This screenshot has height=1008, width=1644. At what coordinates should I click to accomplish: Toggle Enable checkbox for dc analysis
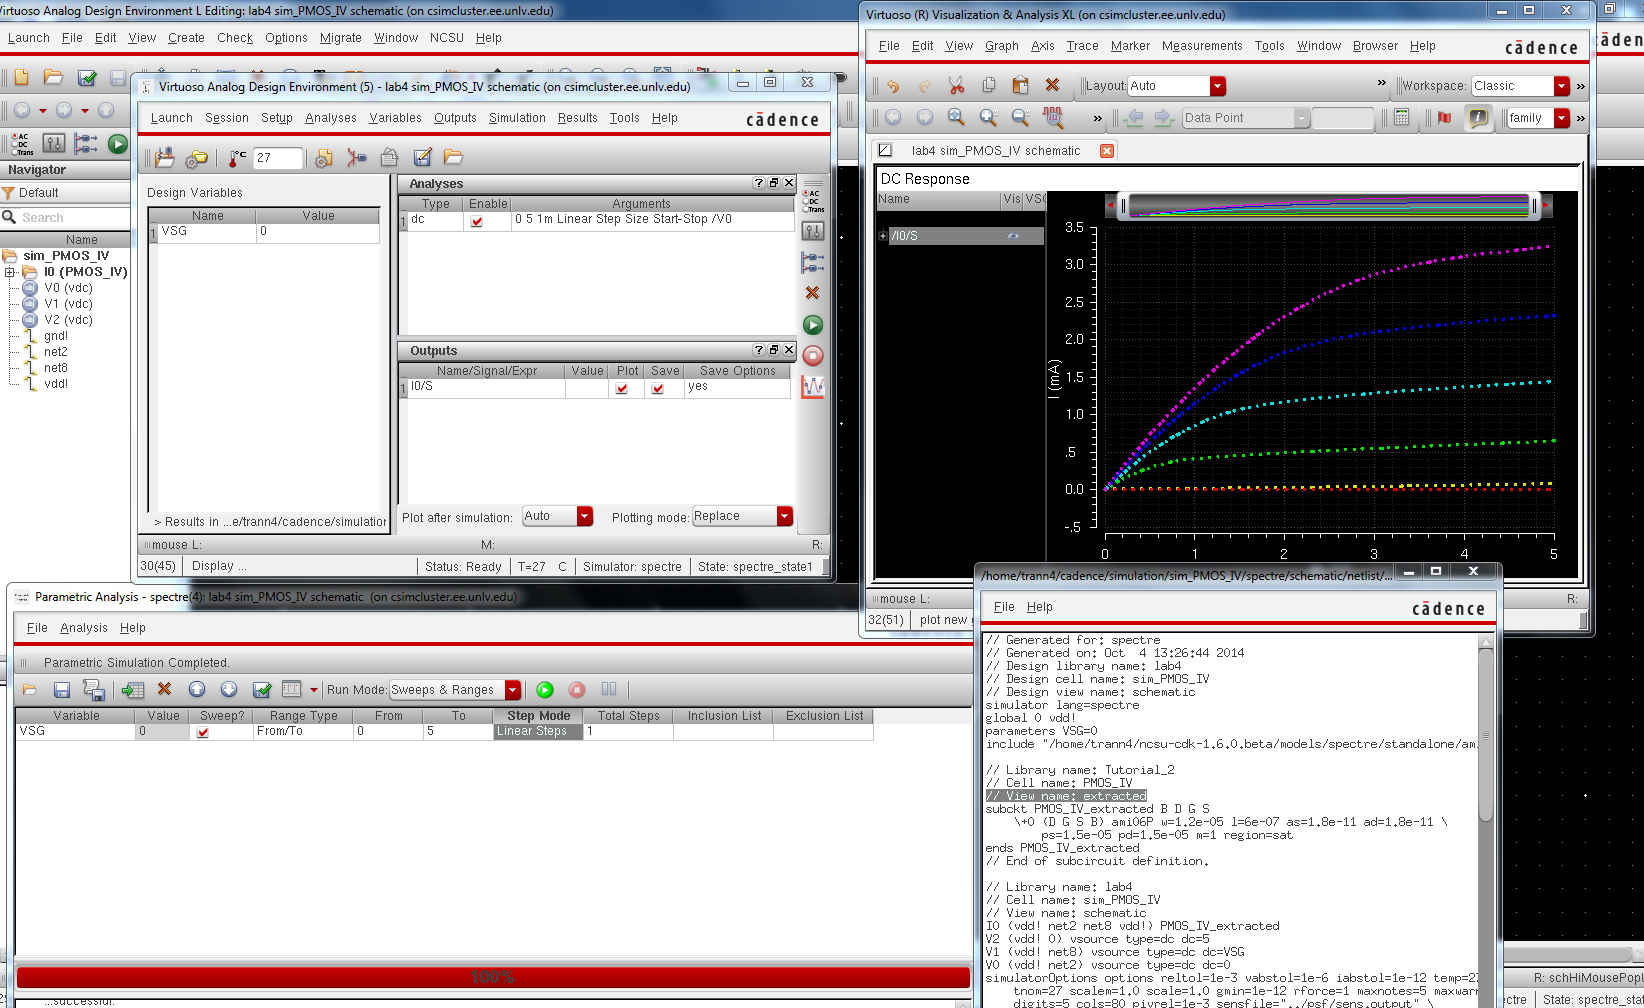click(477, 221)
